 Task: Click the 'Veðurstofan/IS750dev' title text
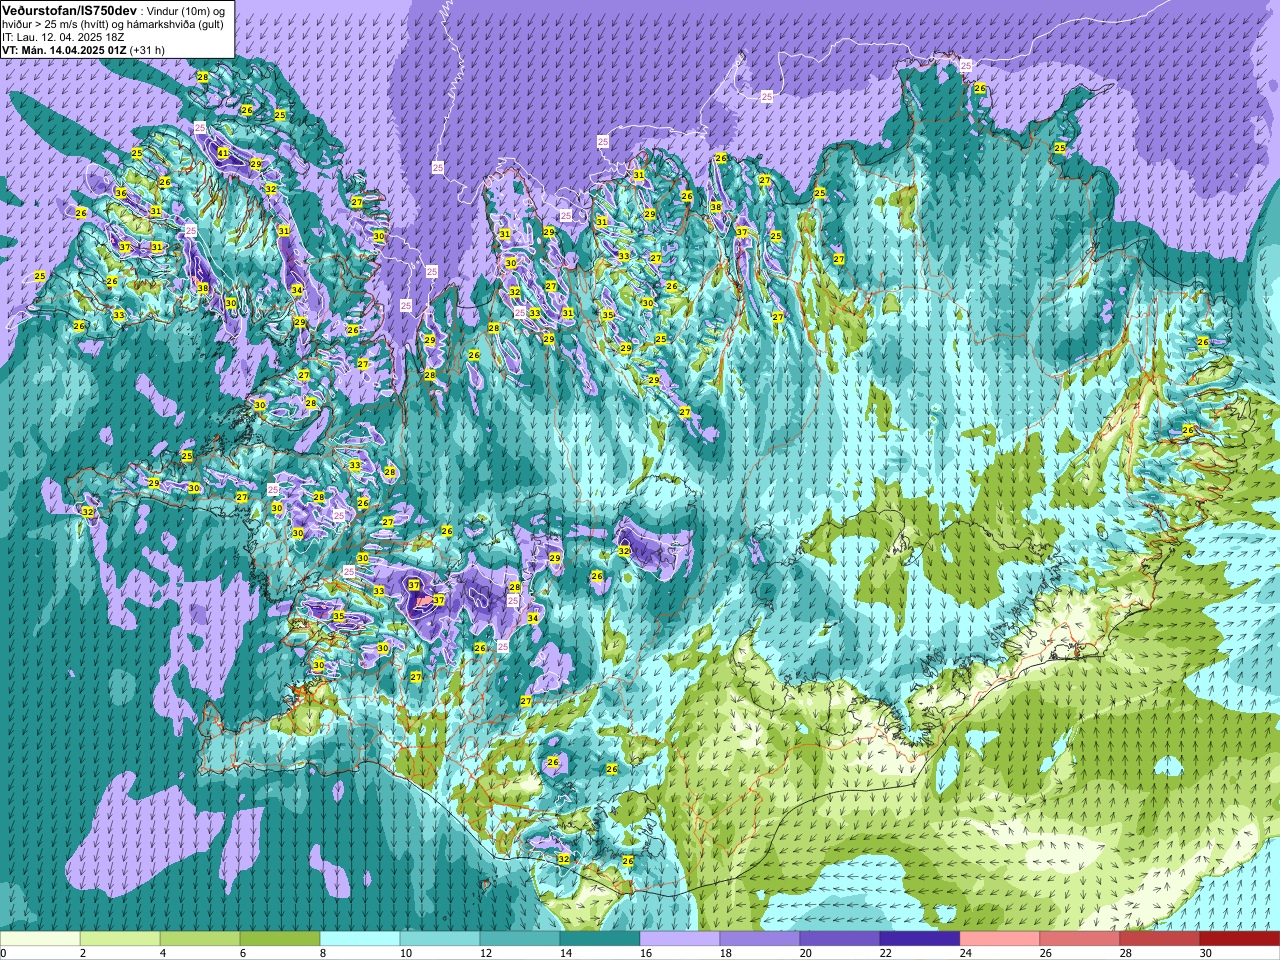coord(69,9)
